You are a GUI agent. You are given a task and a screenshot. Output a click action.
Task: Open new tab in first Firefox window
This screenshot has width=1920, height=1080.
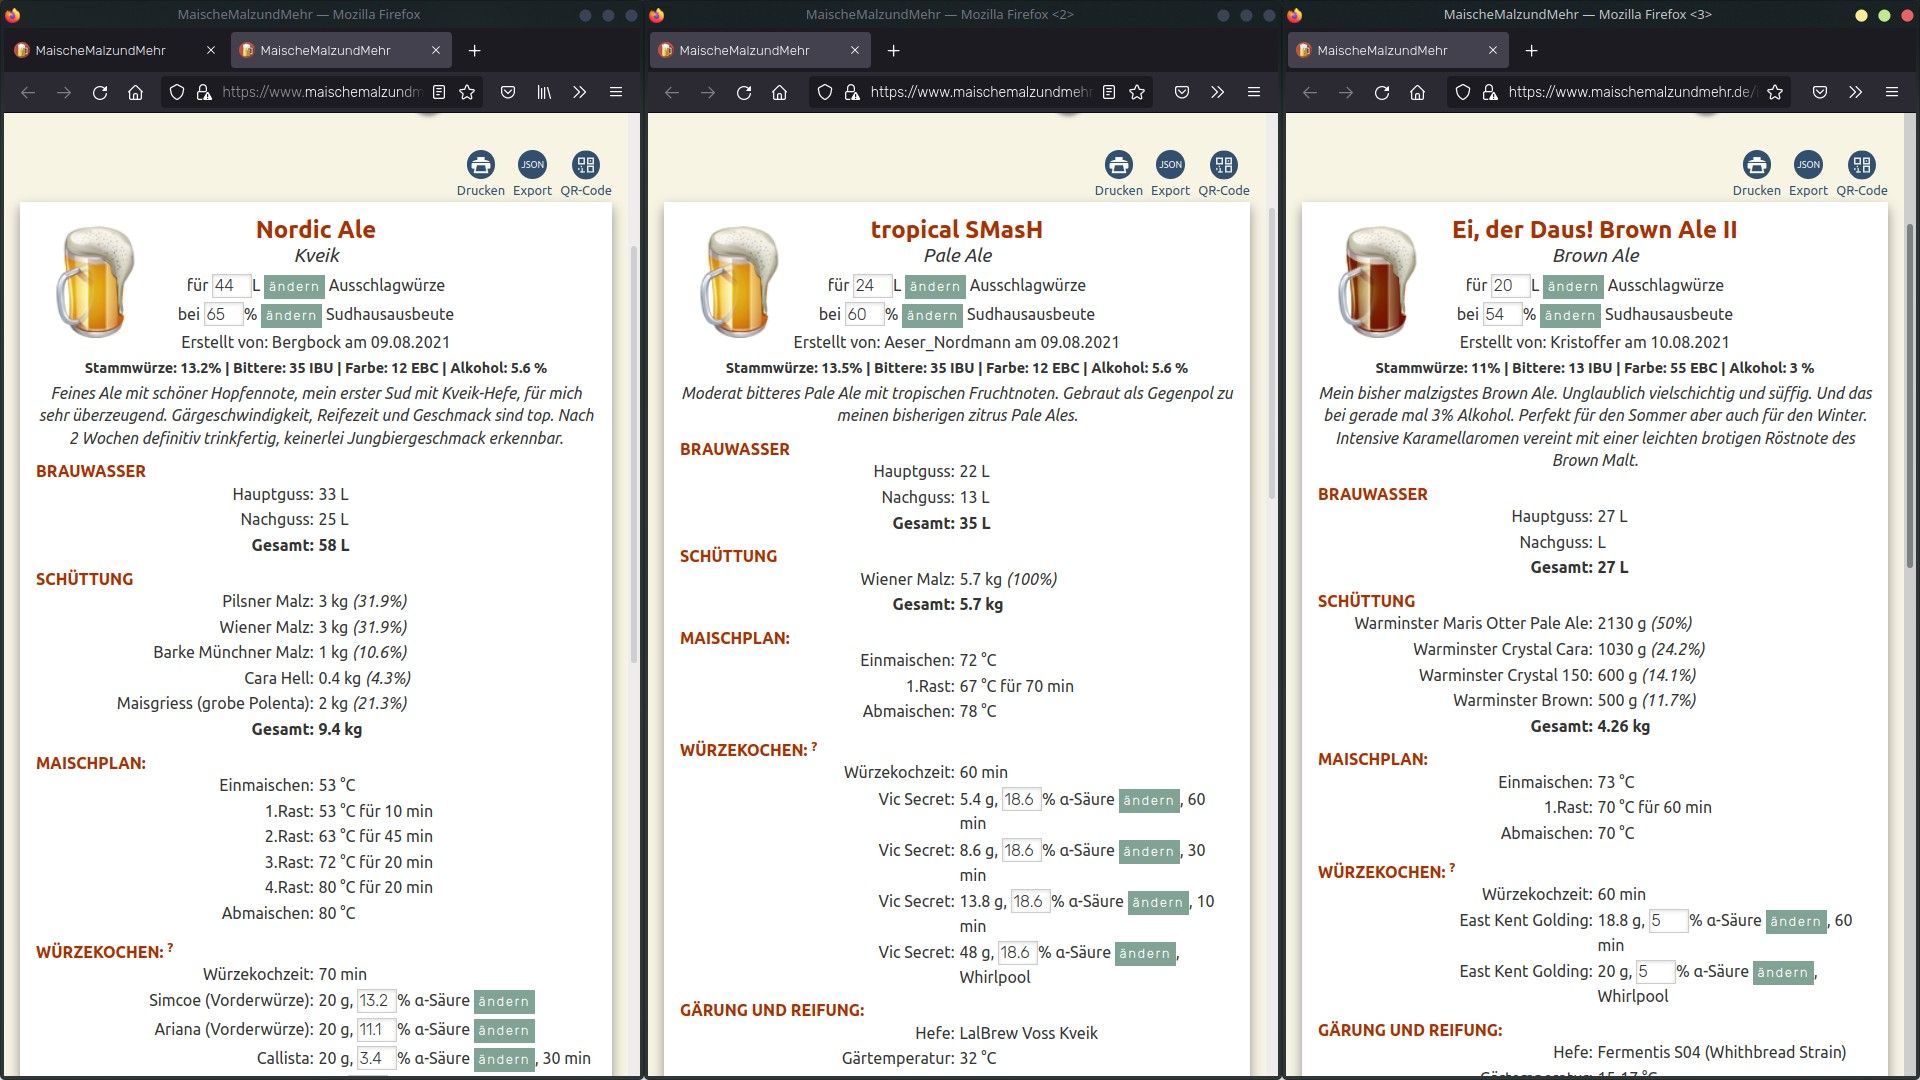click(475, 50)
